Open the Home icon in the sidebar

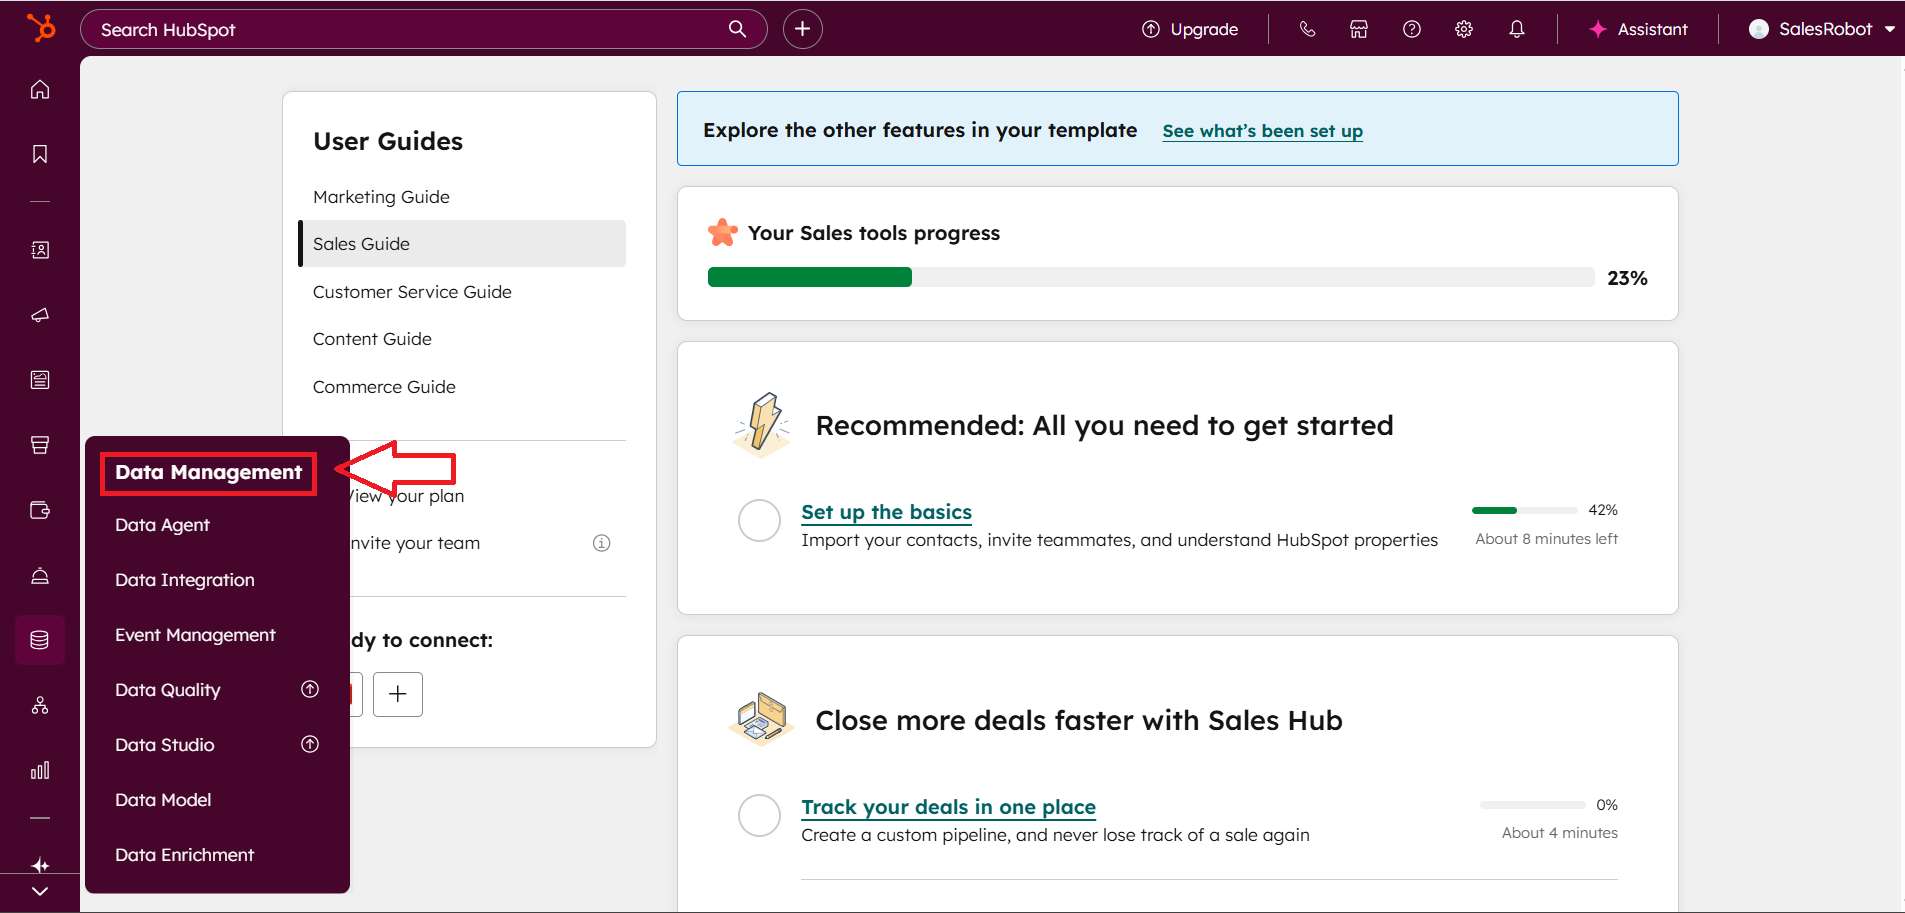coord(40,88)
